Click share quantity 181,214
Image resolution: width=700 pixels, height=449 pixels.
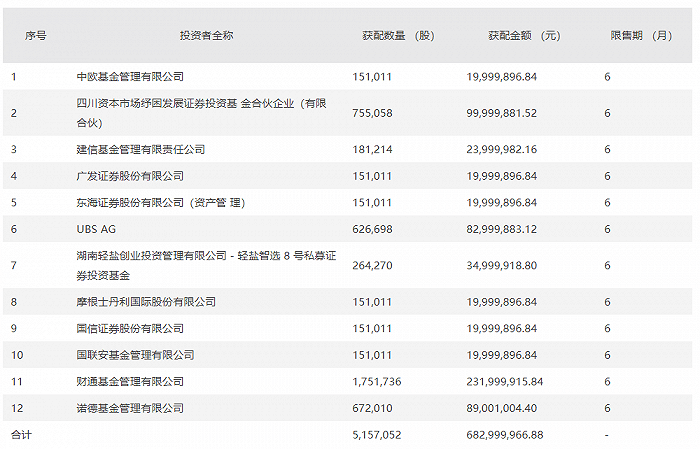point(372,149)
